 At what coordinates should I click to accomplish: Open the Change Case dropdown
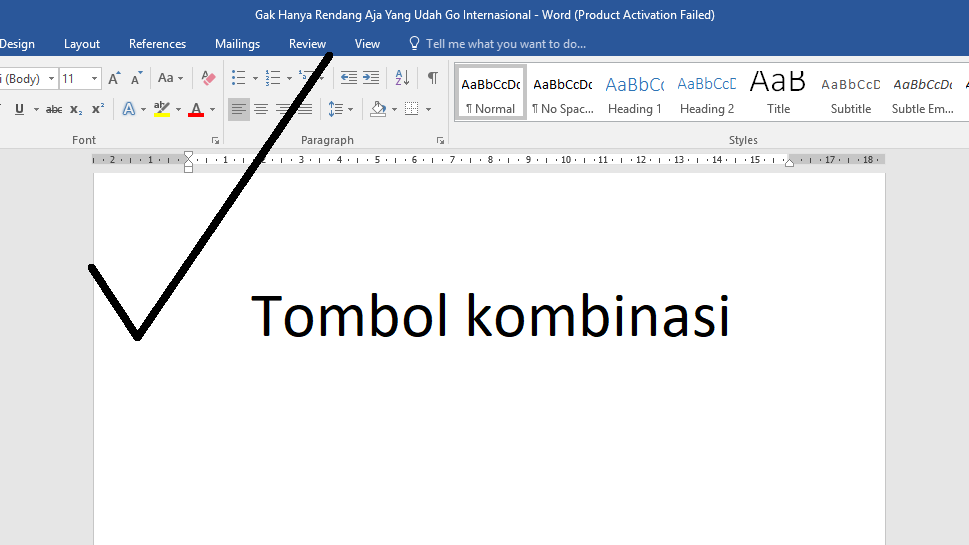(x=171, y=78)
